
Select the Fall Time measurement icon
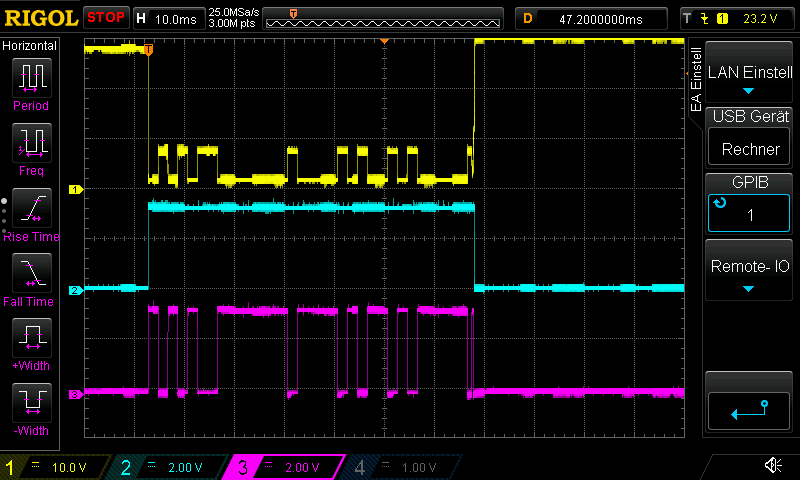[x=32, y=272]
